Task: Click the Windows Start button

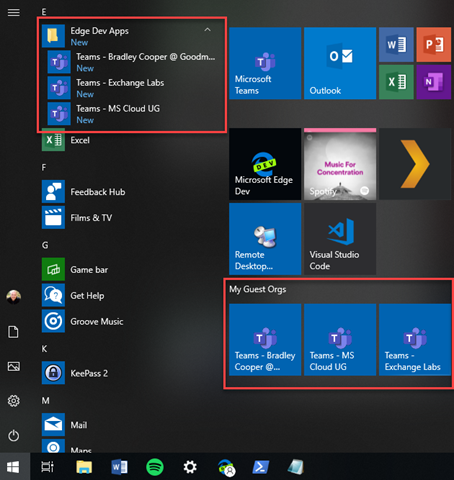Action: click(13, 467)
